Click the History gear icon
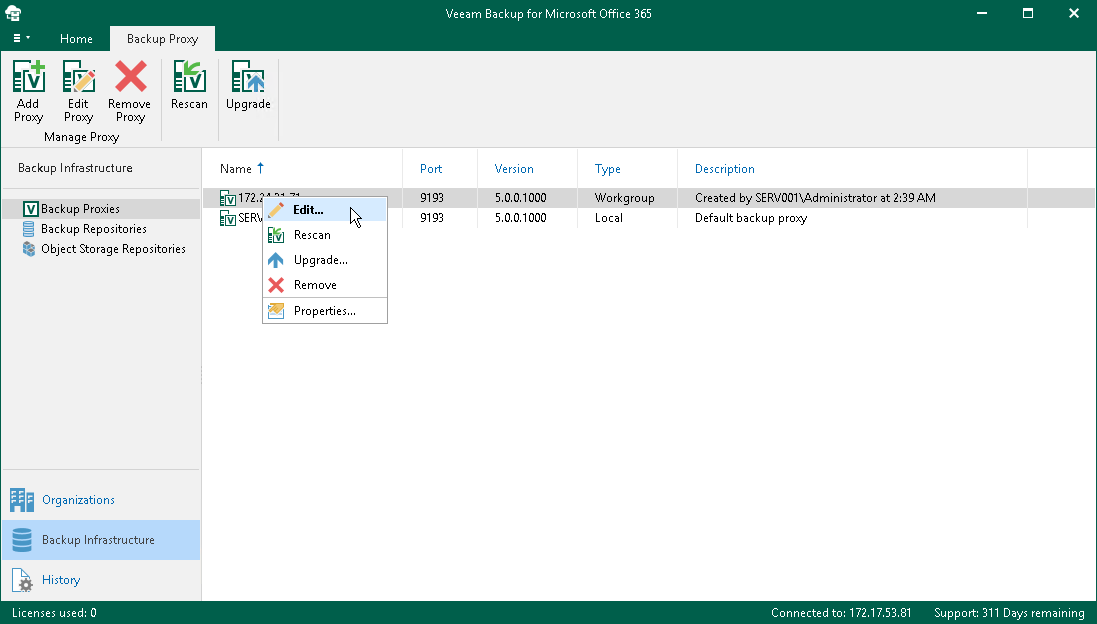Viewport: 1097px width, 624px height. (x=22, y=581)
